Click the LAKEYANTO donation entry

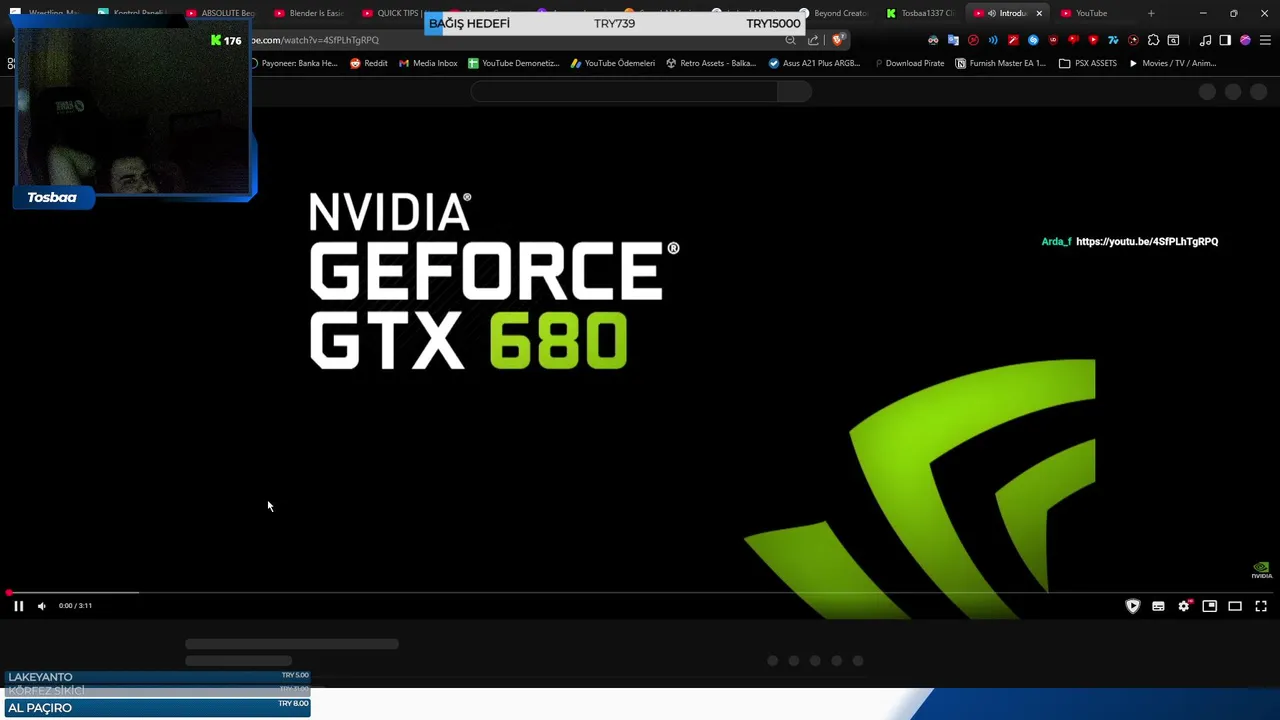click(158, 677)
